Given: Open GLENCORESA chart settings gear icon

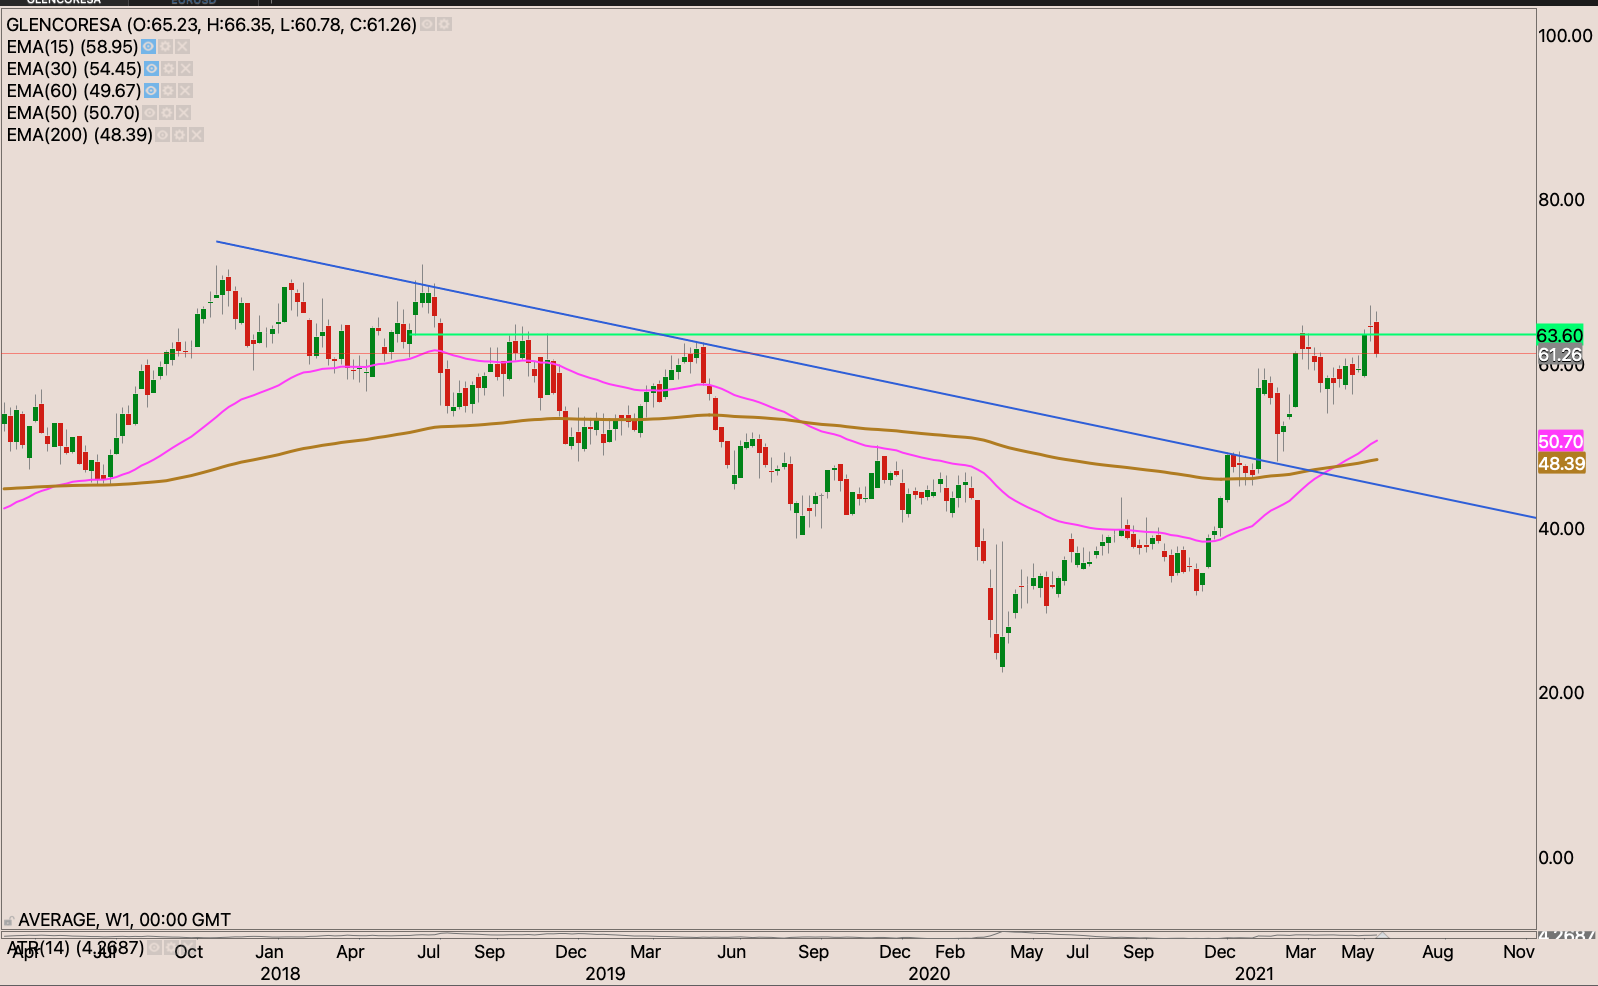Looking at the screenshot, I should (444, 24).
